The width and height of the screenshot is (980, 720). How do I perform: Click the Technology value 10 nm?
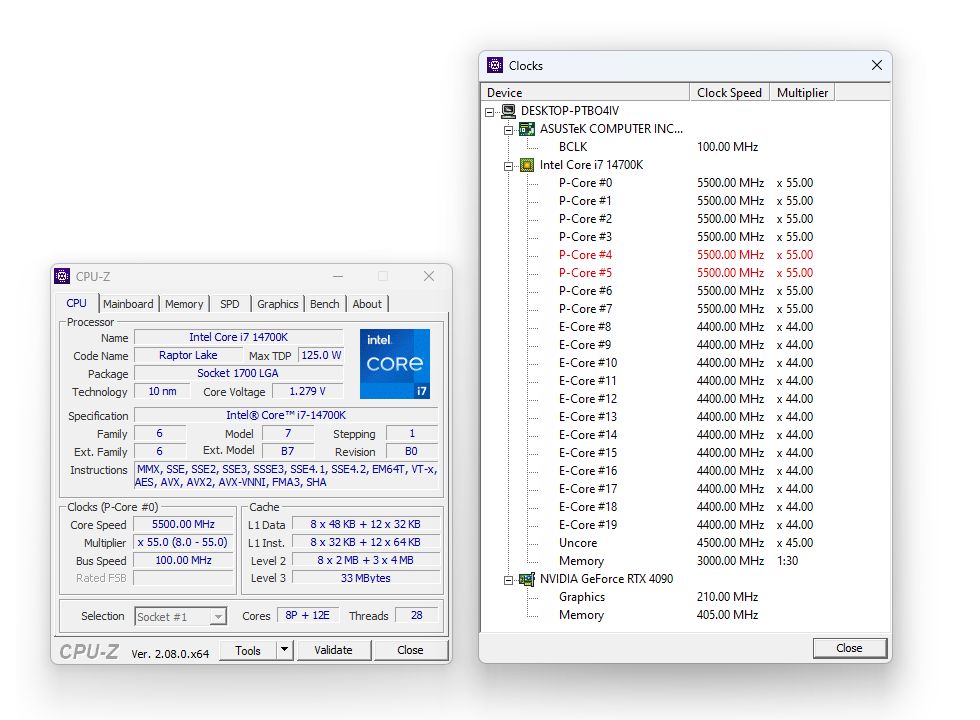point(162,391)
